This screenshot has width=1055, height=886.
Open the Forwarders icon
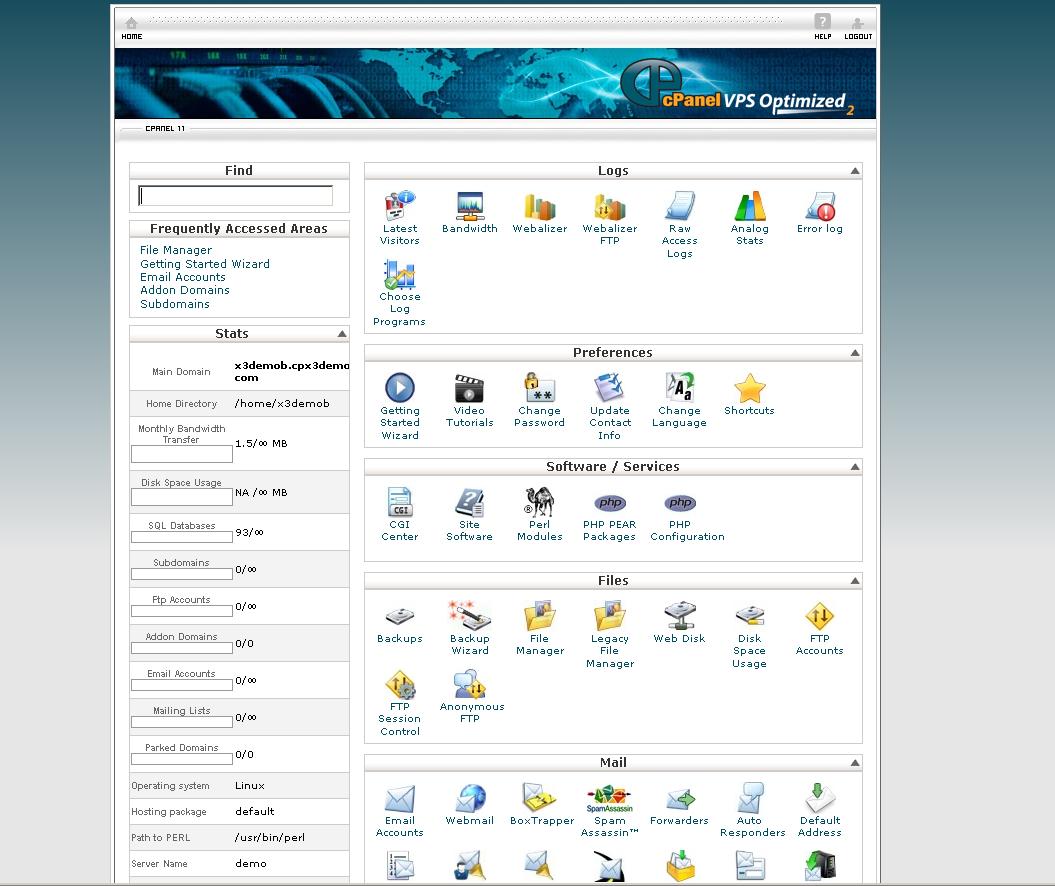click(680, 799)
